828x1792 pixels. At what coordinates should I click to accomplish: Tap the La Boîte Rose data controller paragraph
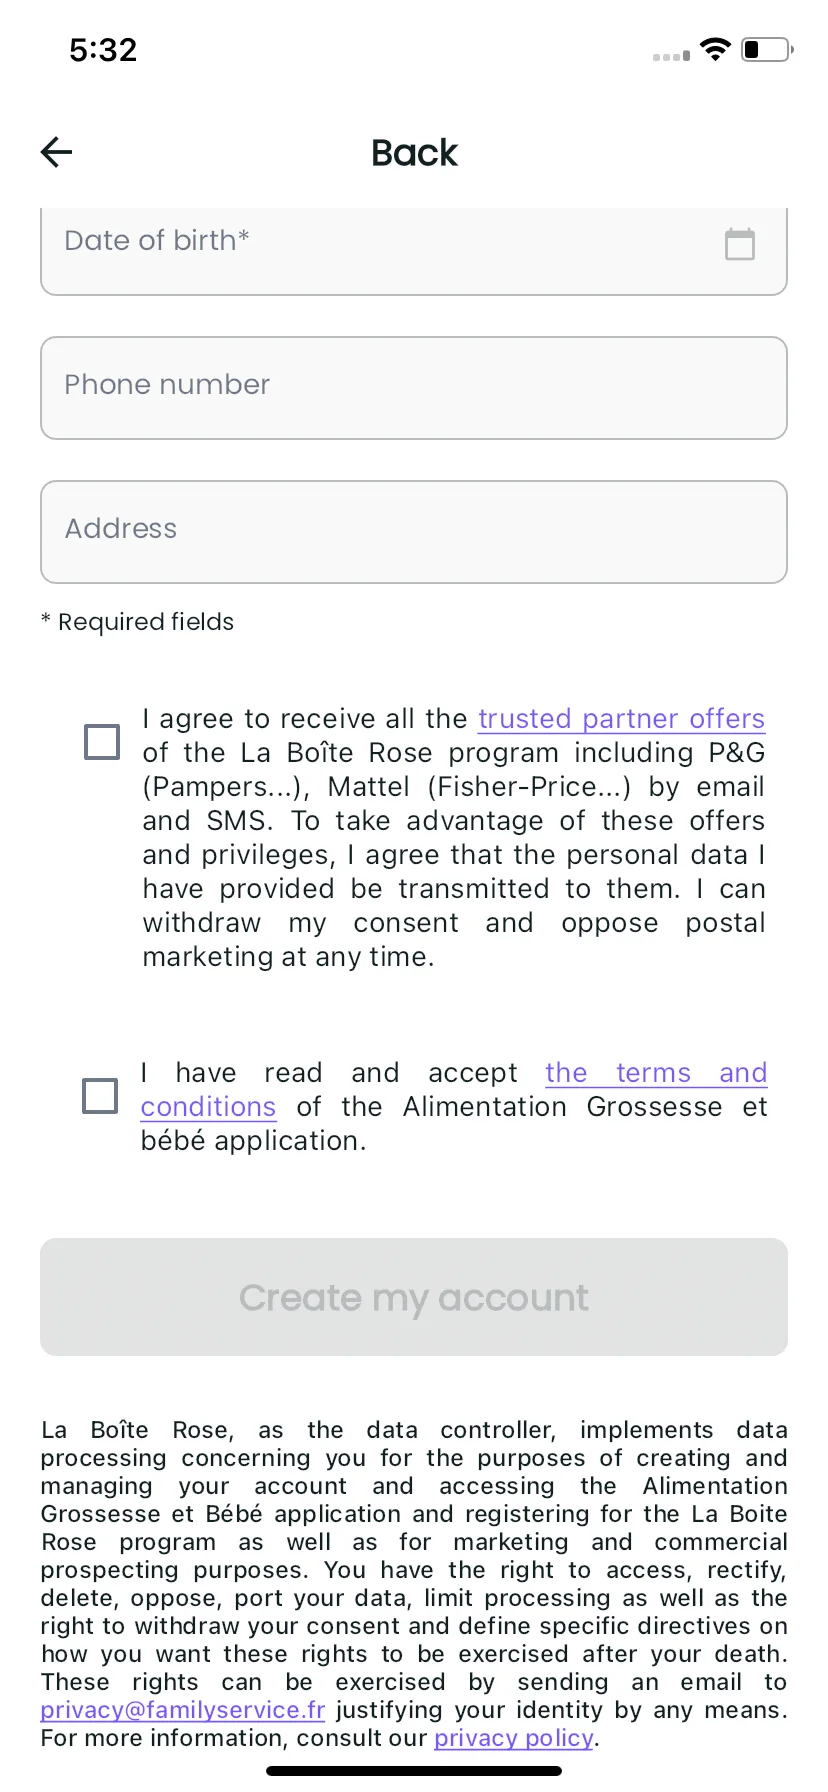414,1584
